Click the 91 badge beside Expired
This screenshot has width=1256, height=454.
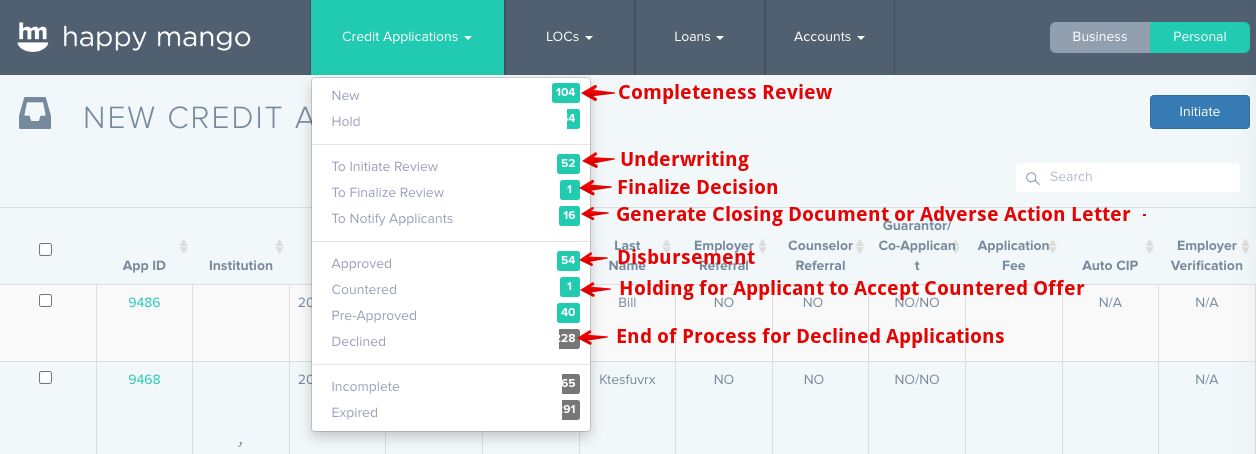[570, 410]
